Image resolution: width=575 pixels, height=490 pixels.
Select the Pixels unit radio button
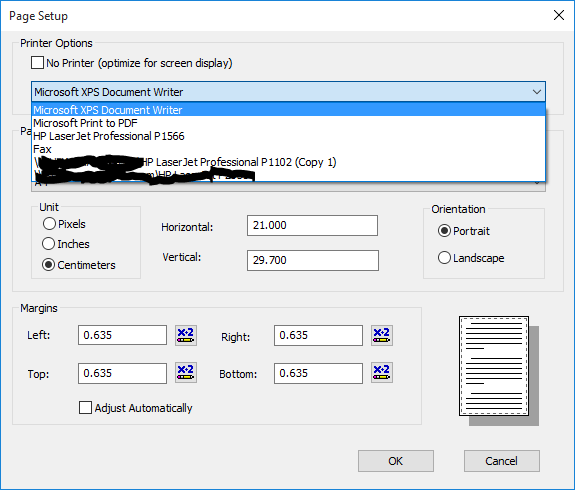coord(49,223)
